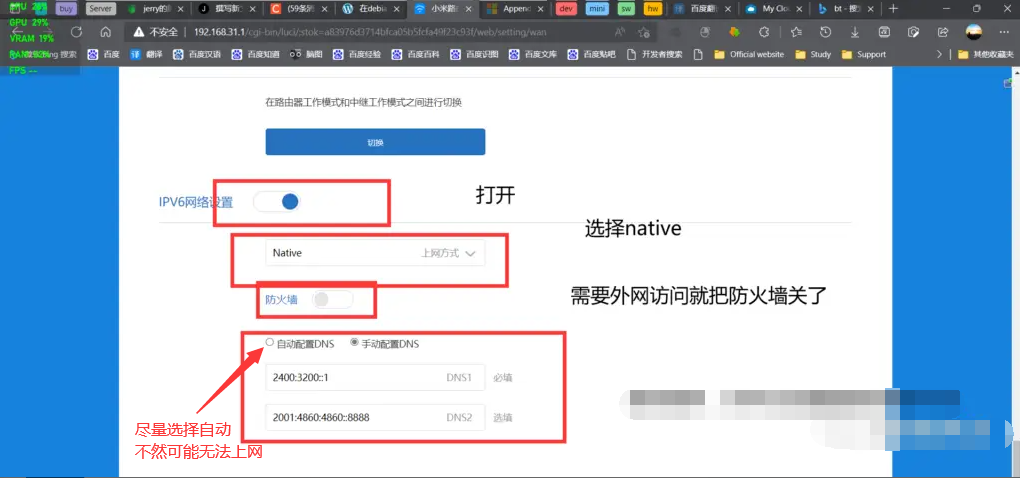This screenshot has width=1020, height=478.
Task: Open the profile avatar picture
Action: [x=973, y=32]
